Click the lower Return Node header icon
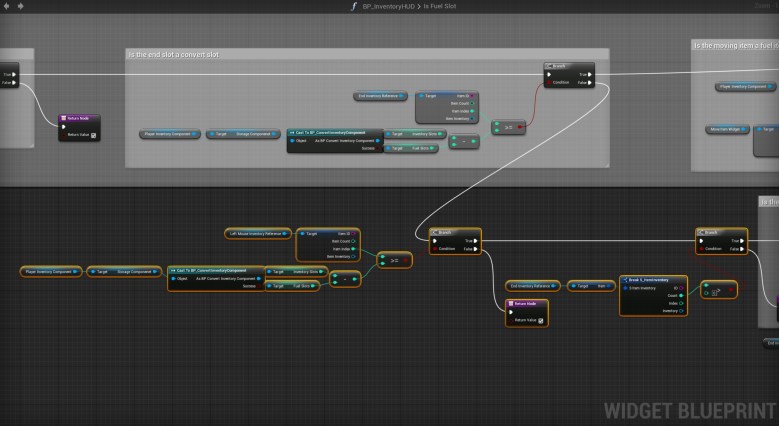Screen dimensions: 779x426 [x=513, y=304]
